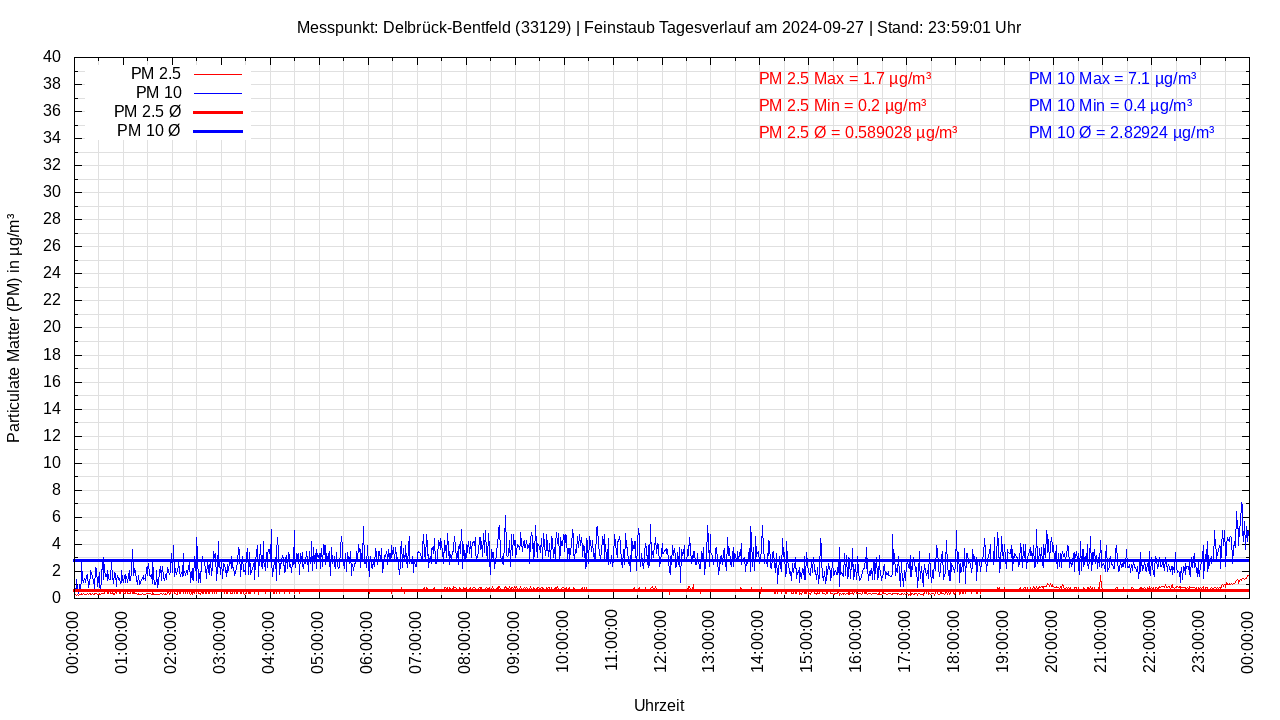Select the PM 2.5 Min = 0.2 µg/m³ text
The height and width of the screenshot is (720, 1280).
point(842,105)
